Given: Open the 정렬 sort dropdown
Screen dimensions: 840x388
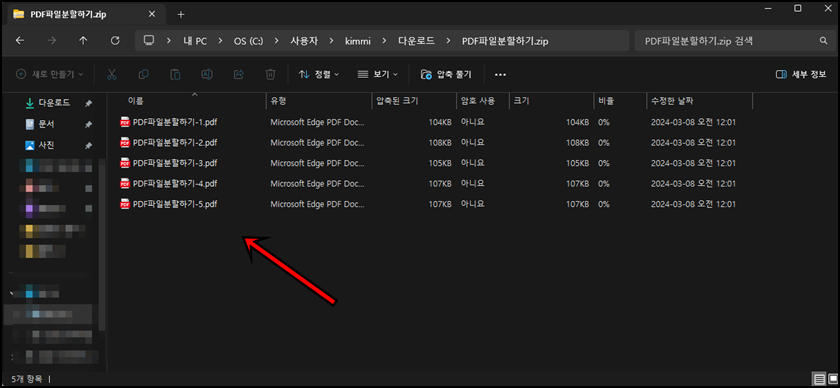Looking at the screenshot, I should point(319,74).
